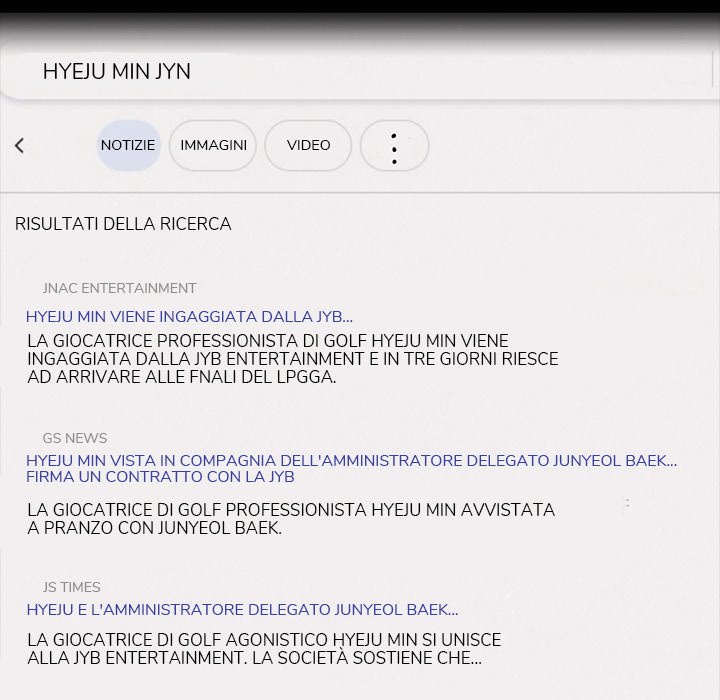
Task: Tap the JS Times source name
Action: (x=71, y=587)
